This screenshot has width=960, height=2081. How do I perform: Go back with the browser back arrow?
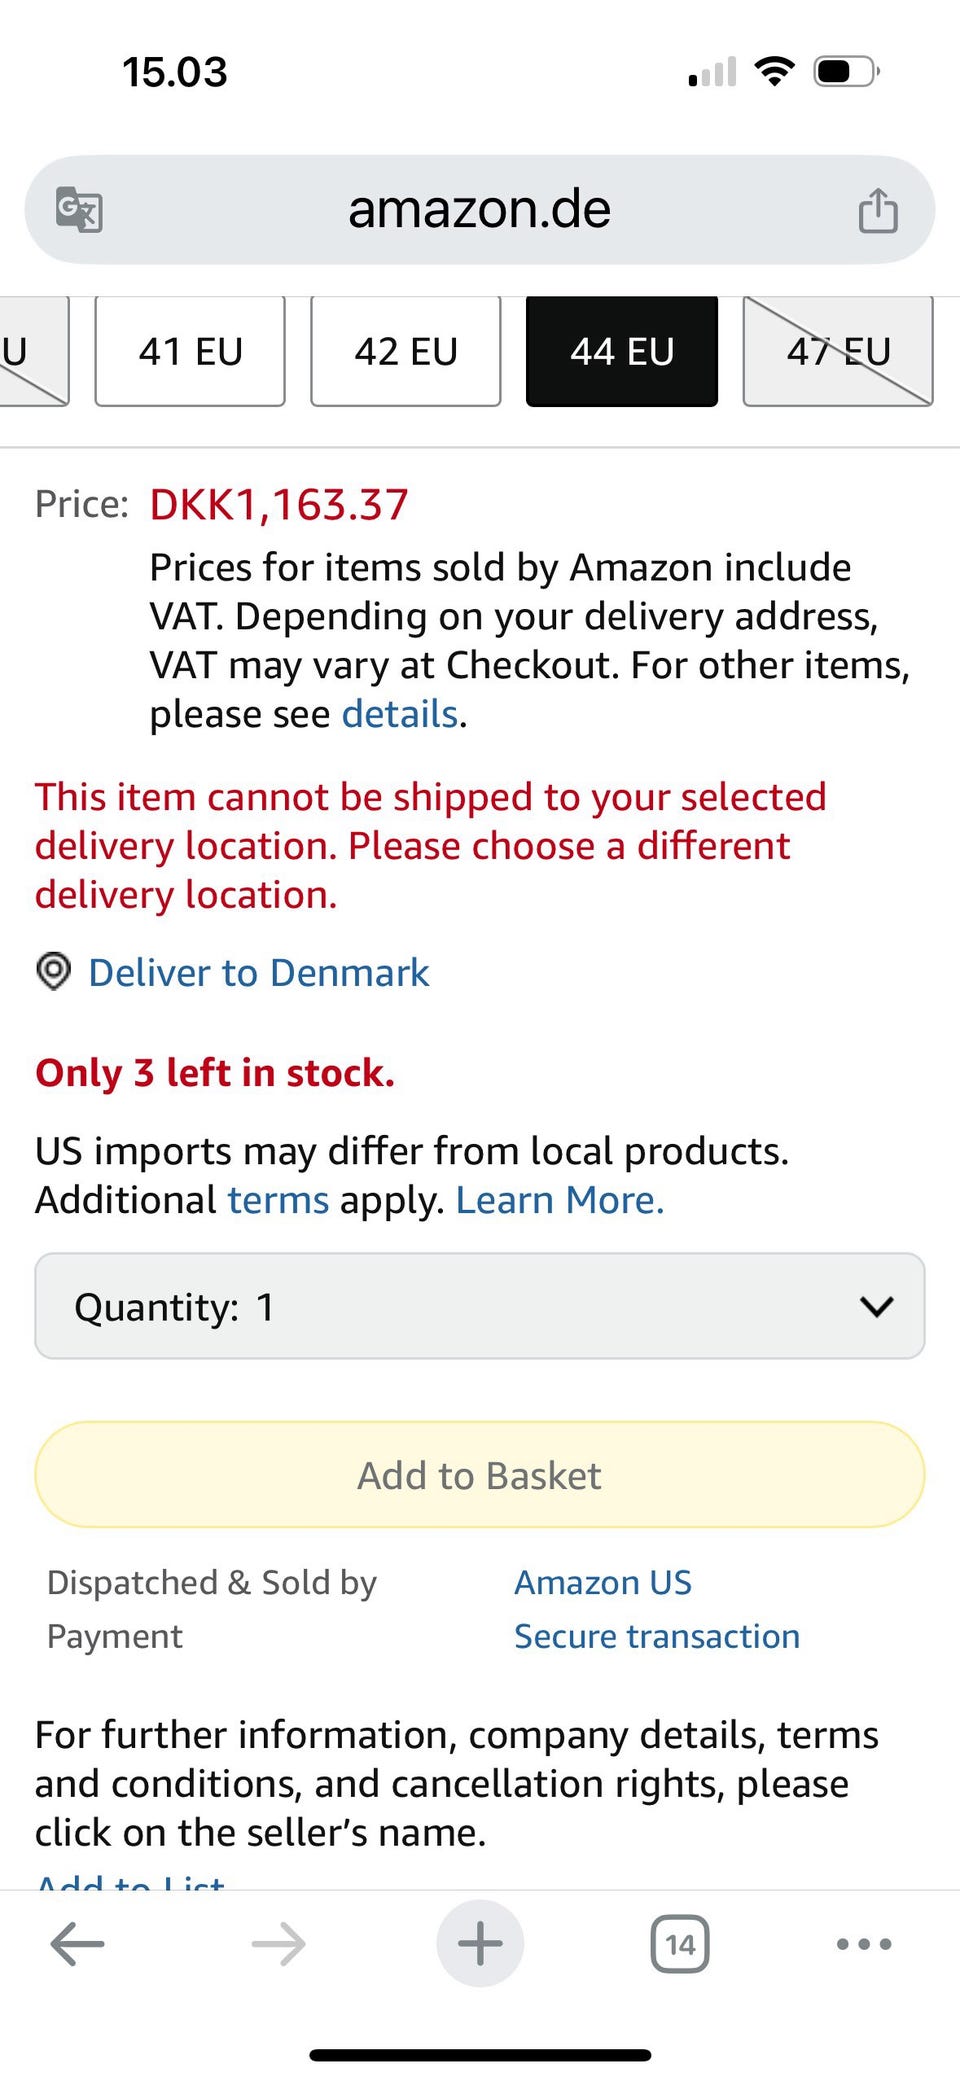[77, 1944]
